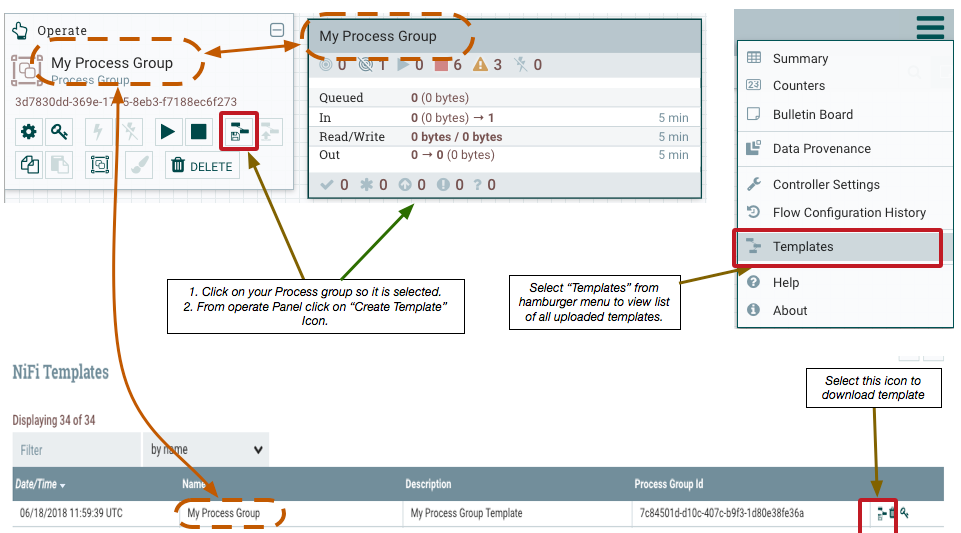Open process group configuration via gear icon

(x=28, y=131)
